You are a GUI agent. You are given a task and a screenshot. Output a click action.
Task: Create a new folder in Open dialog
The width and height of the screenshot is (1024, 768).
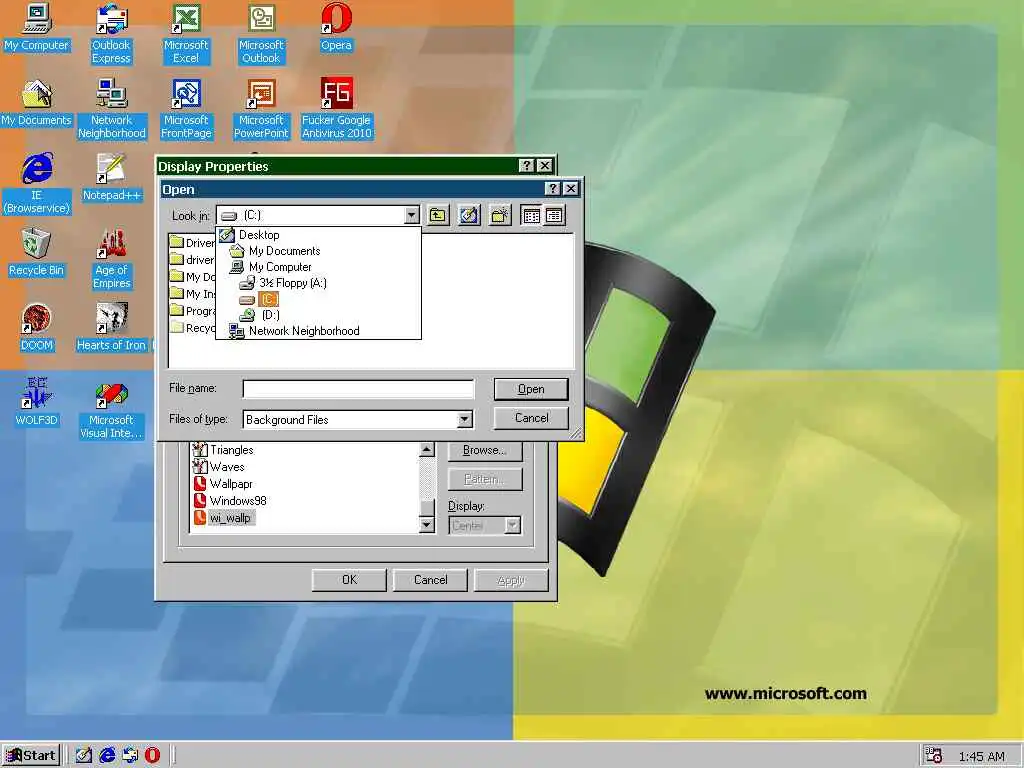click(x=500, y=215)
